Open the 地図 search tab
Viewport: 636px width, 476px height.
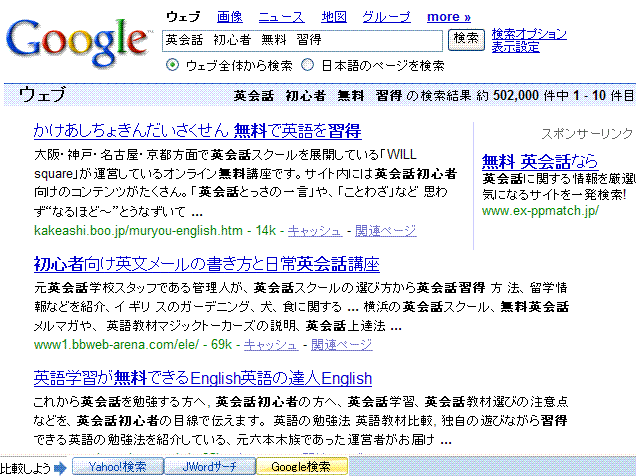click(334, 17)
